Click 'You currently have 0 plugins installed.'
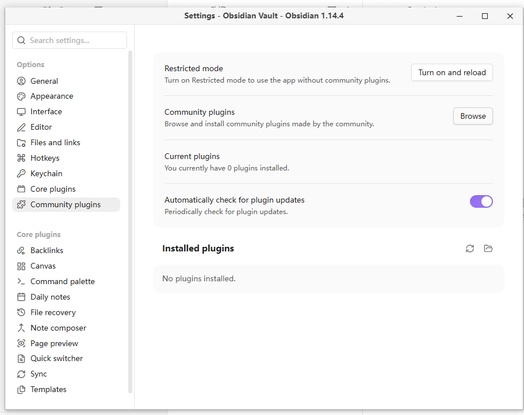The image size is (524, 415). pos(227,168)
